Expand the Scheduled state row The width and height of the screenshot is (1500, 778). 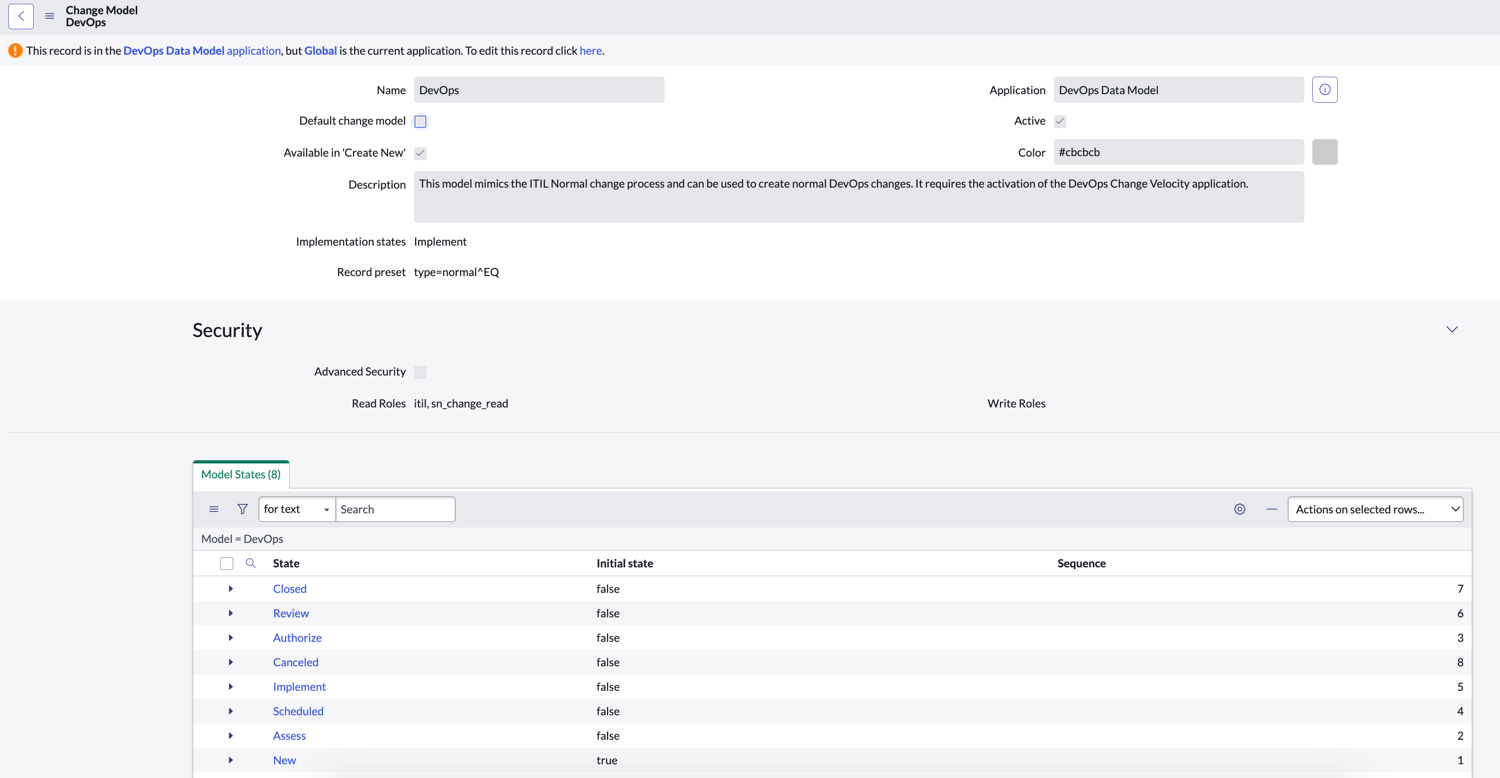[x=231, y=711]
